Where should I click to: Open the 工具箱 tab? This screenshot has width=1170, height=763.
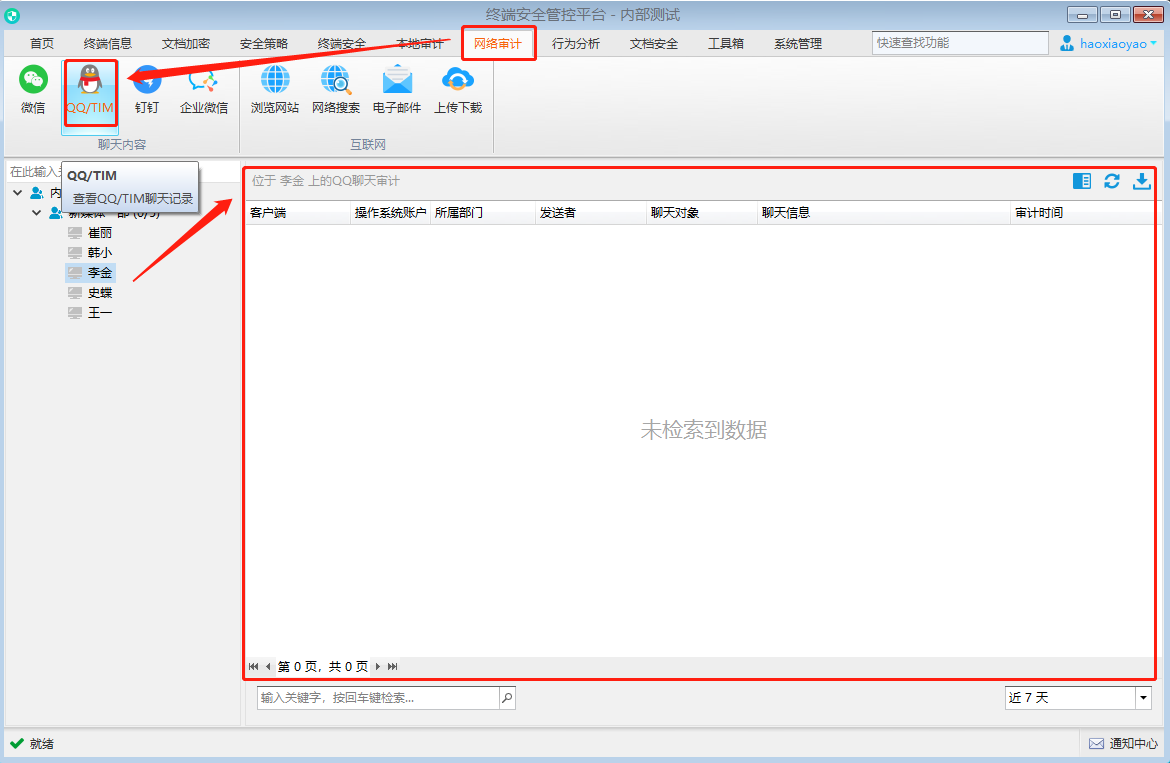click(725, 44)
